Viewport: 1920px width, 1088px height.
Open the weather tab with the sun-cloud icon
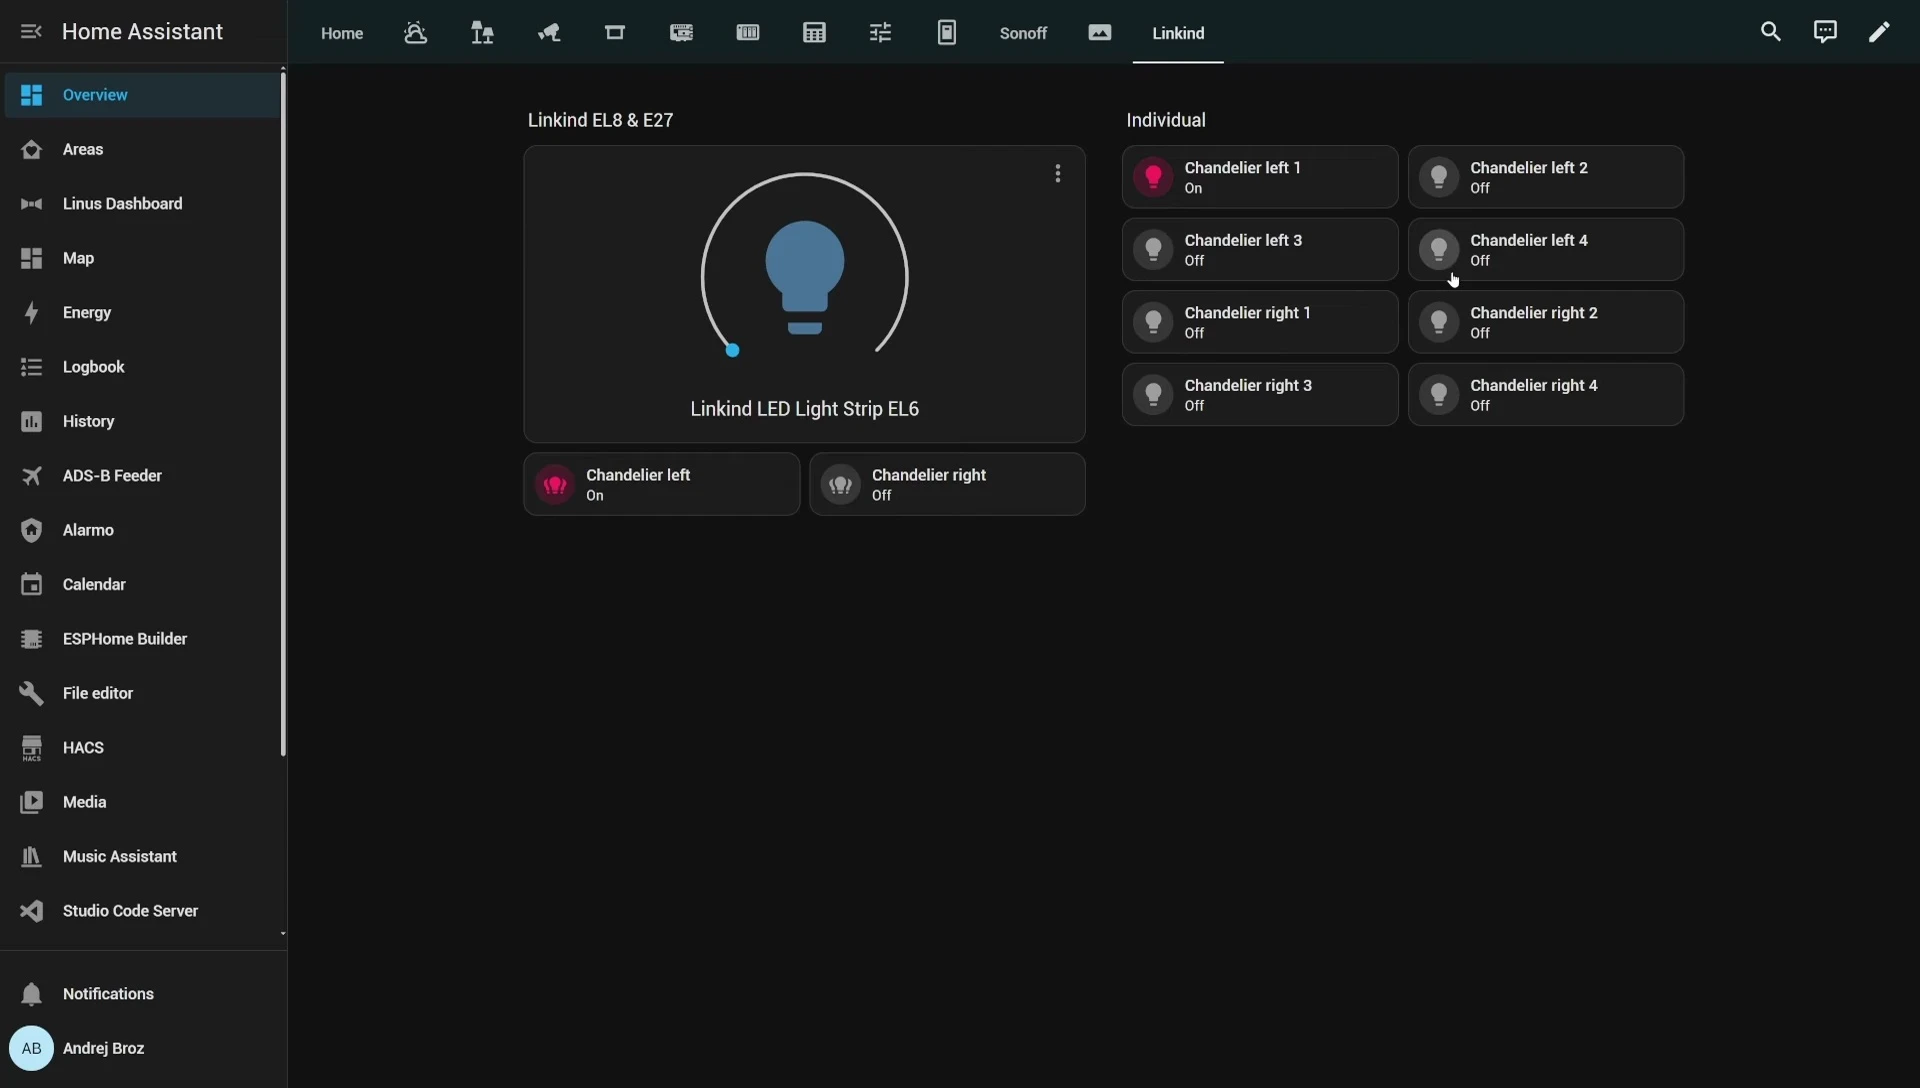click(416, 33)
